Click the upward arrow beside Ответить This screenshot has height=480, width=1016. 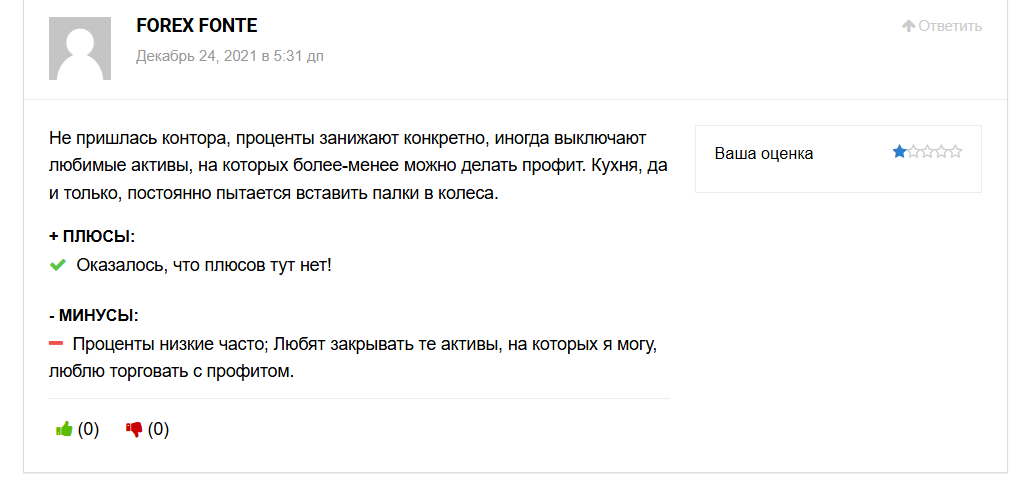[908, 26]
